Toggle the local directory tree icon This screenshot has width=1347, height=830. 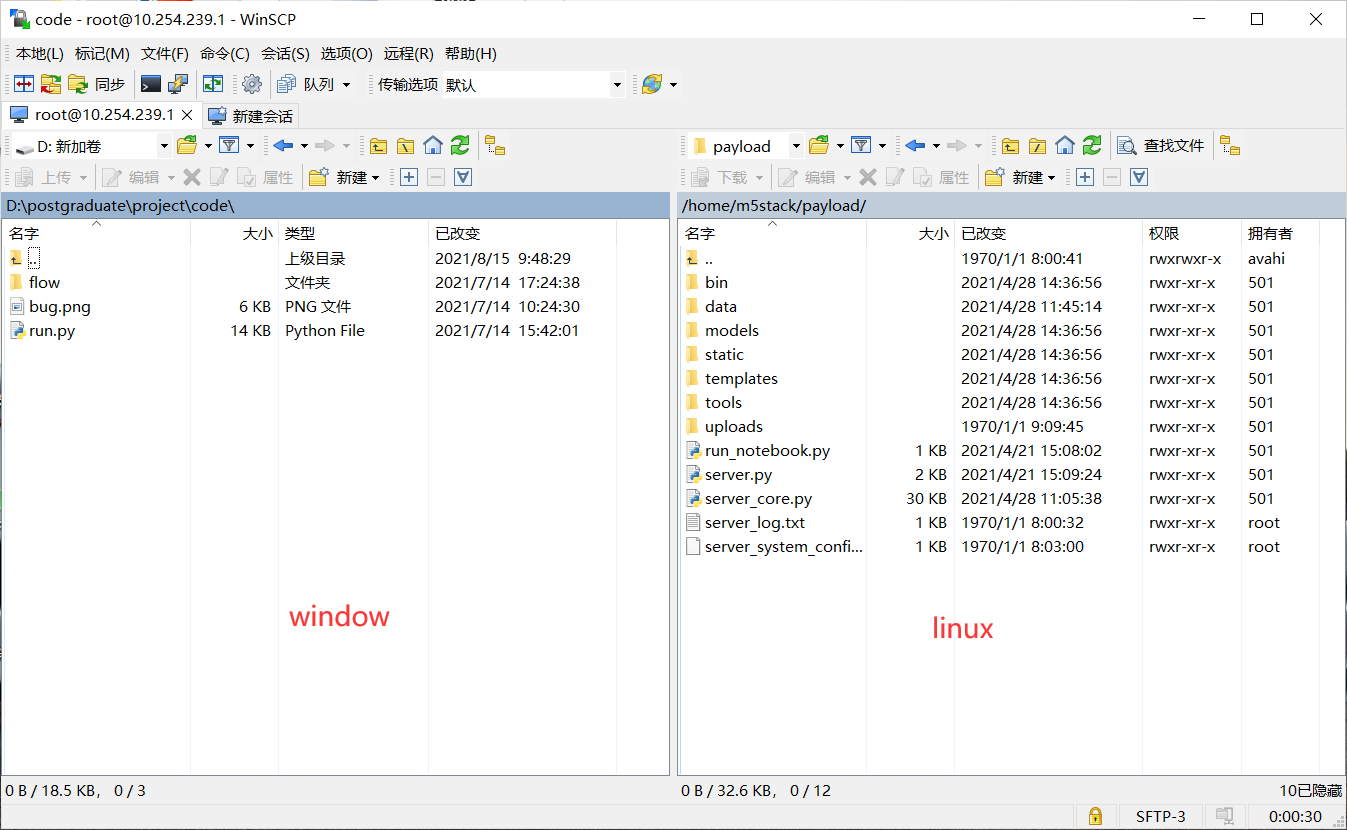click(x=495, y=146)
